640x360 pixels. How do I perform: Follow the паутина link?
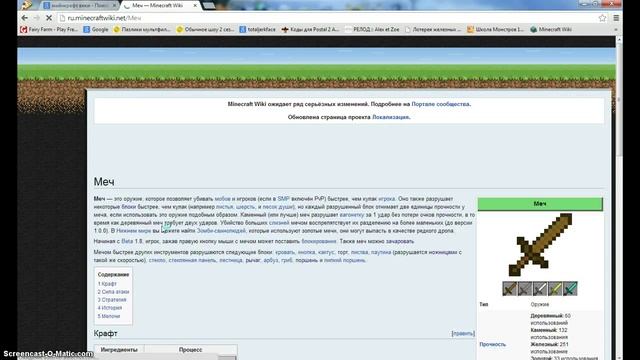pos(381,252)
